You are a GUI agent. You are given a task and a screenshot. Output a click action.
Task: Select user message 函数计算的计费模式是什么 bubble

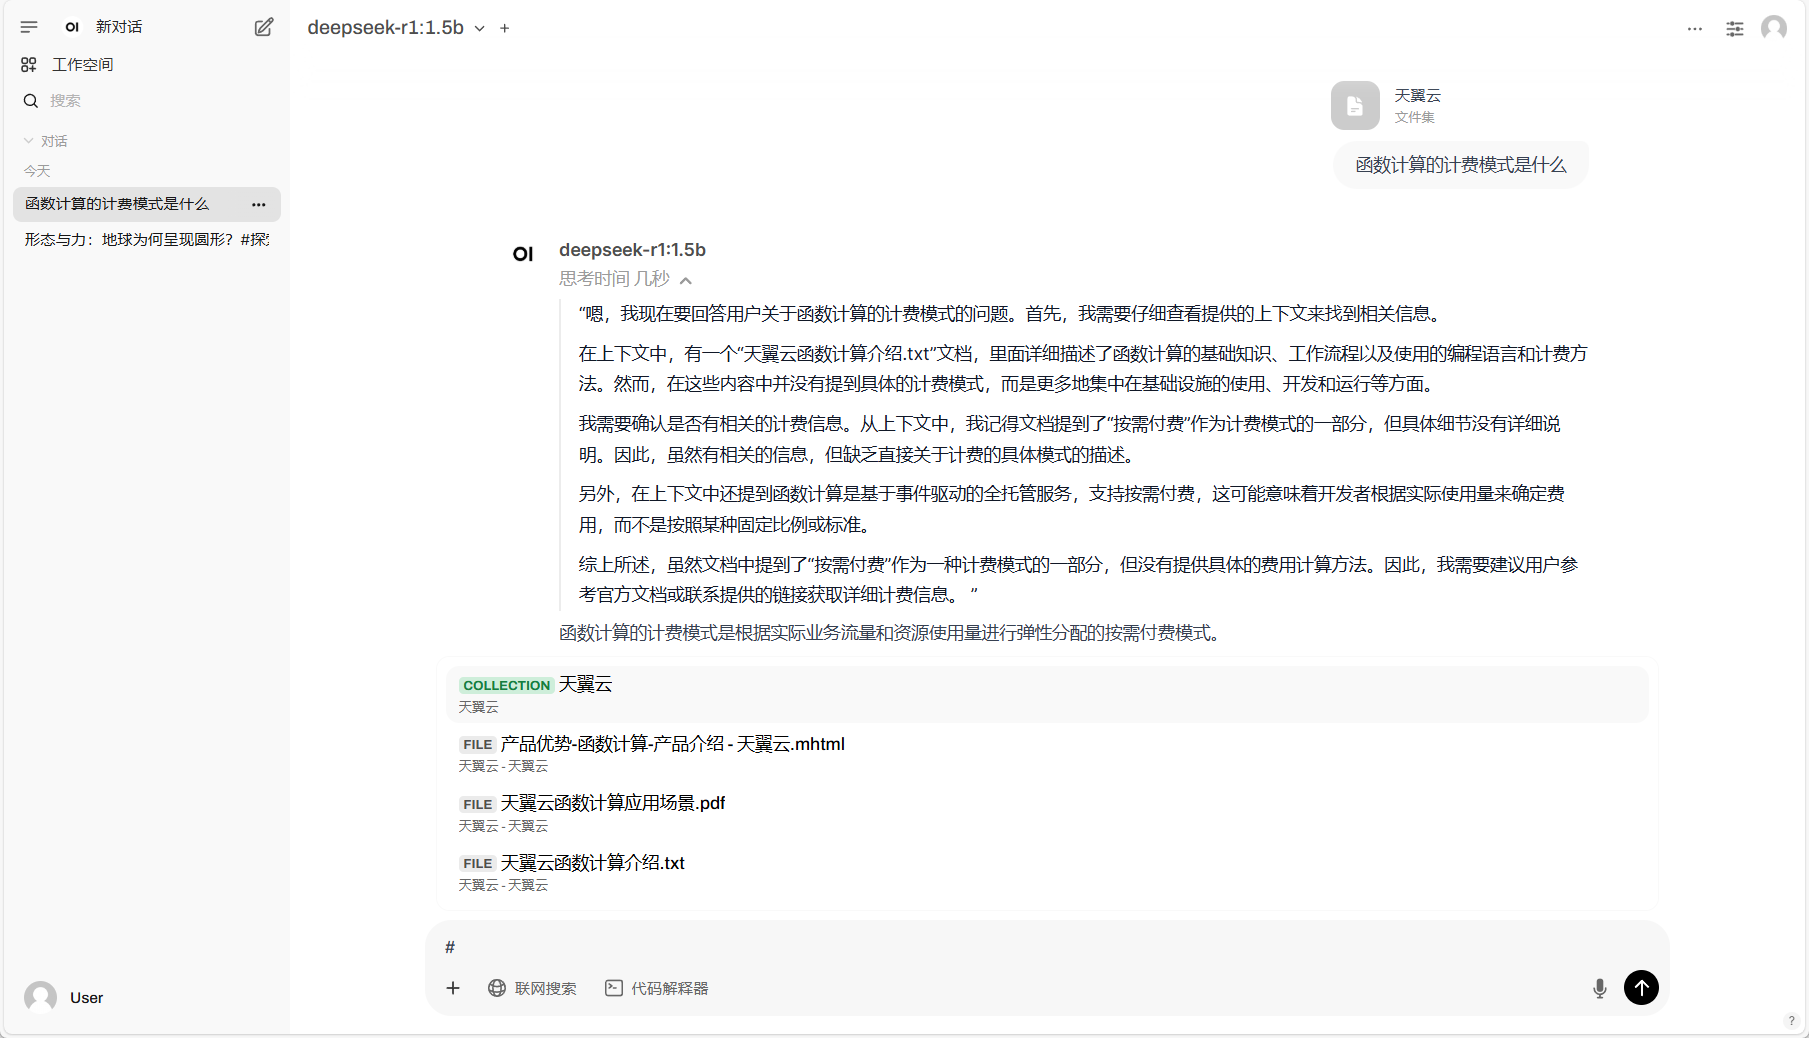point(1460,165)
